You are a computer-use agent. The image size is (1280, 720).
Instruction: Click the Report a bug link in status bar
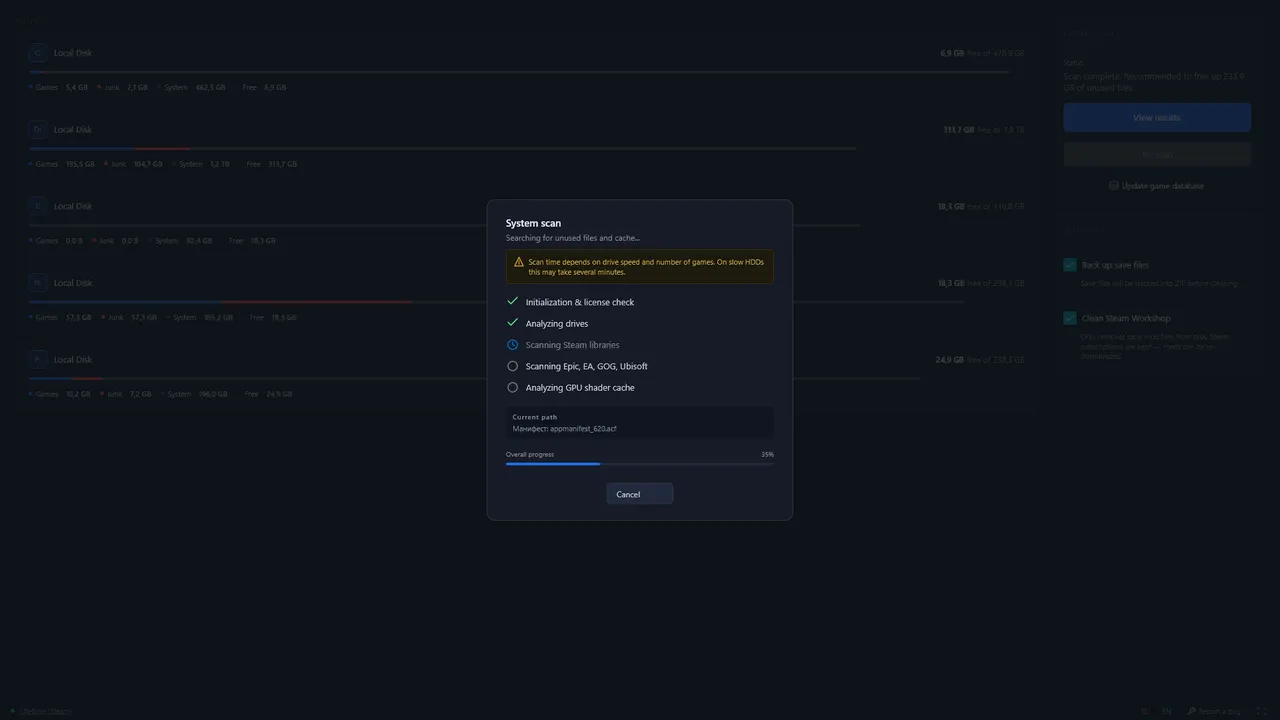[1214, 712]
